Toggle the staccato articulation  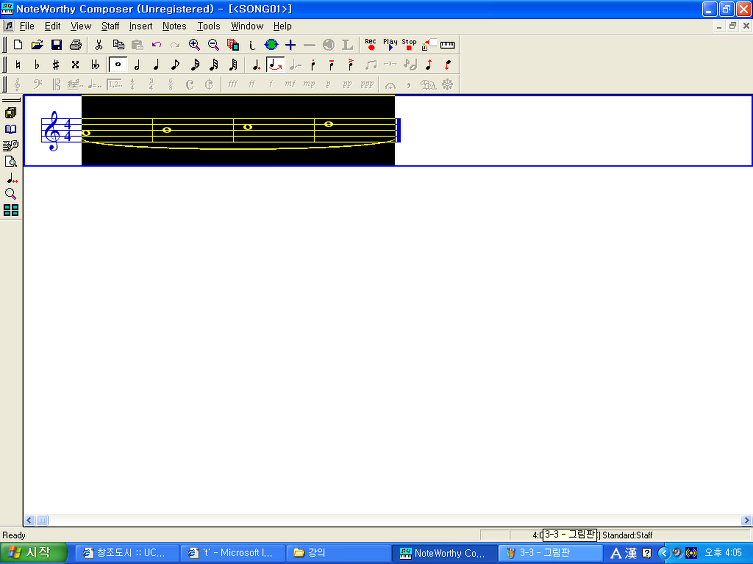point(313,64)
